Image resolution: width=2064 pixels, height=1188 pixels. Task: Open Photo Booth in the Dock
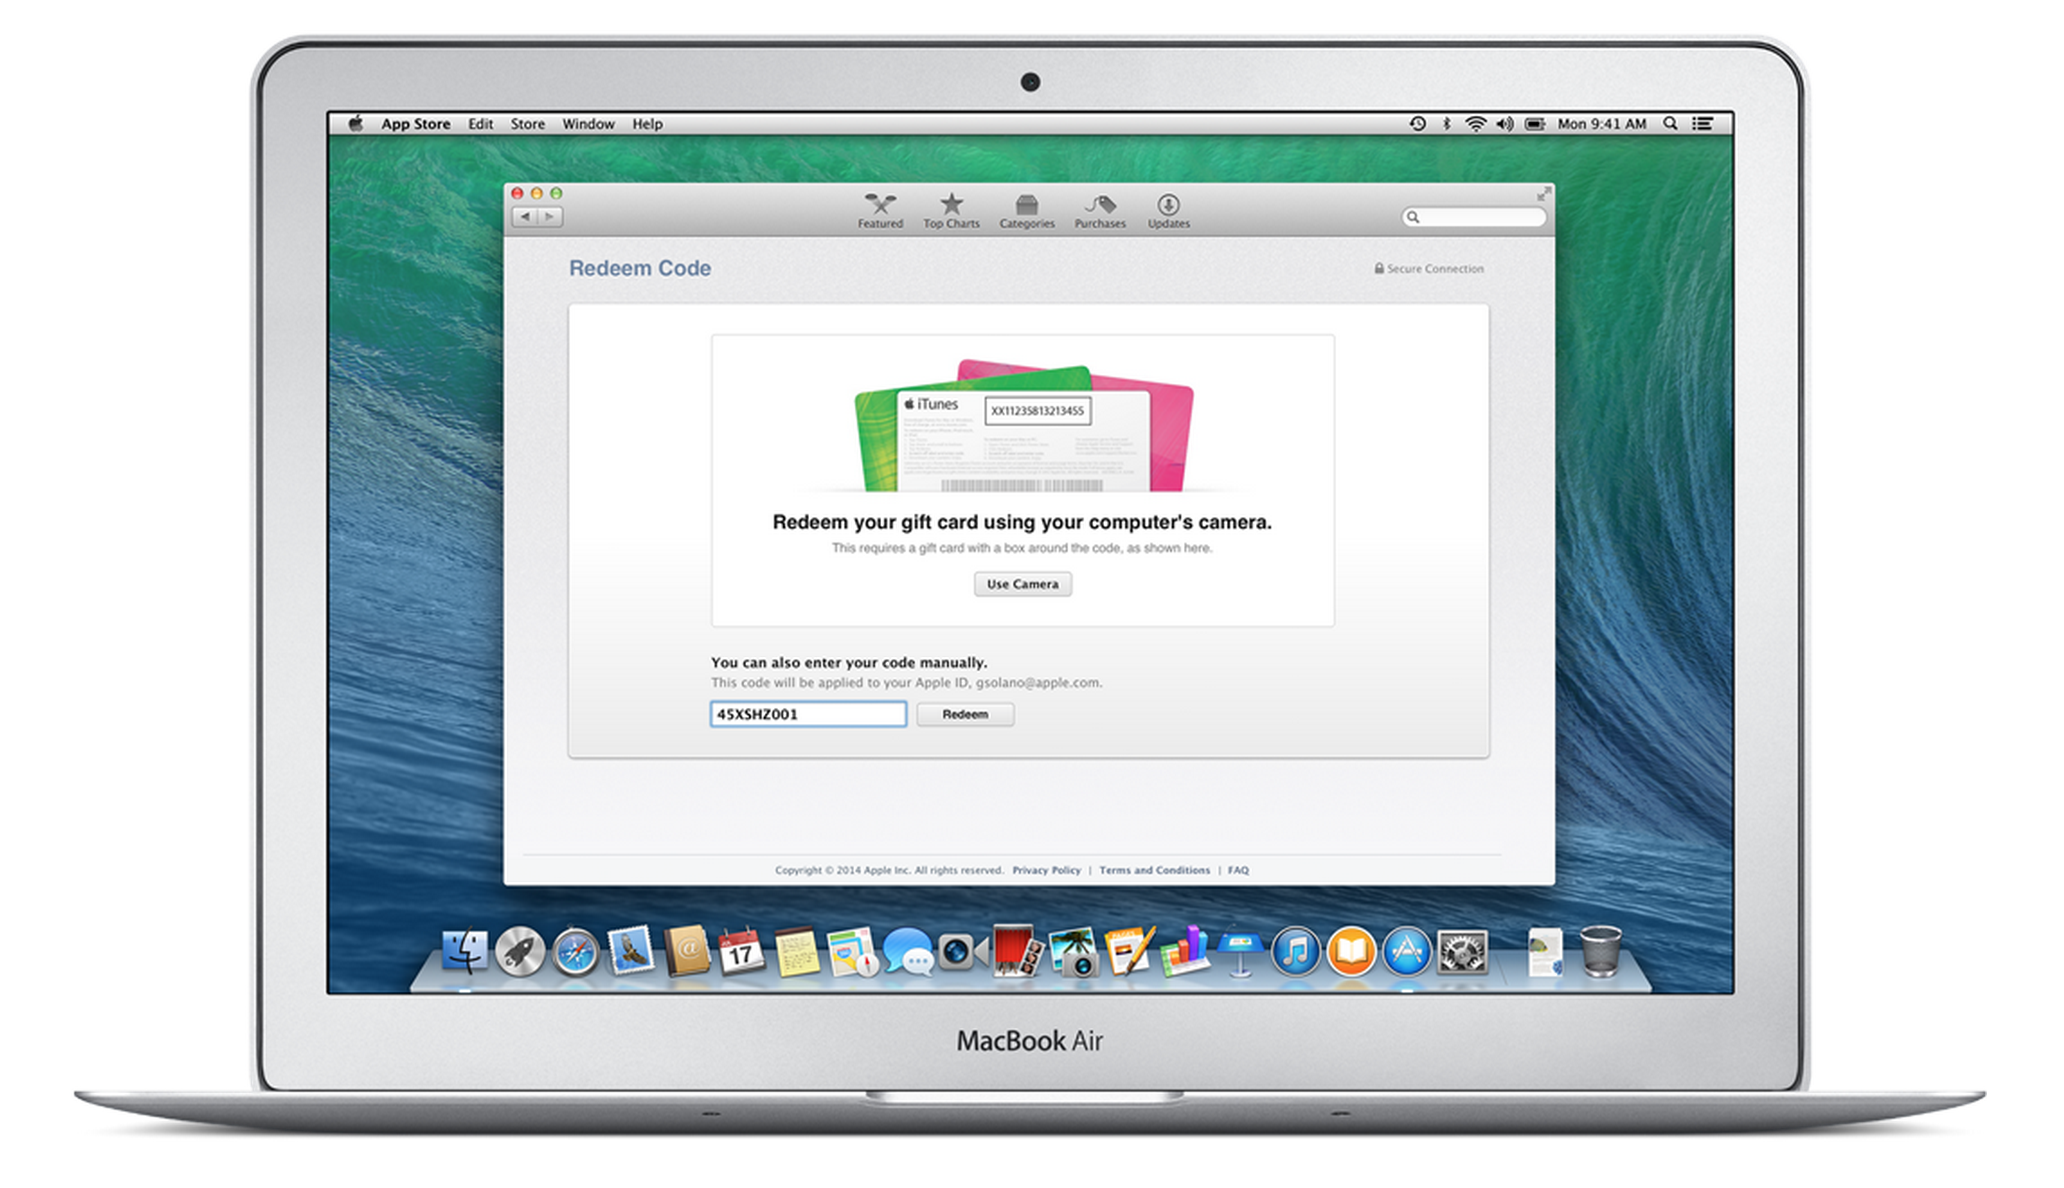coord(1017,950)
